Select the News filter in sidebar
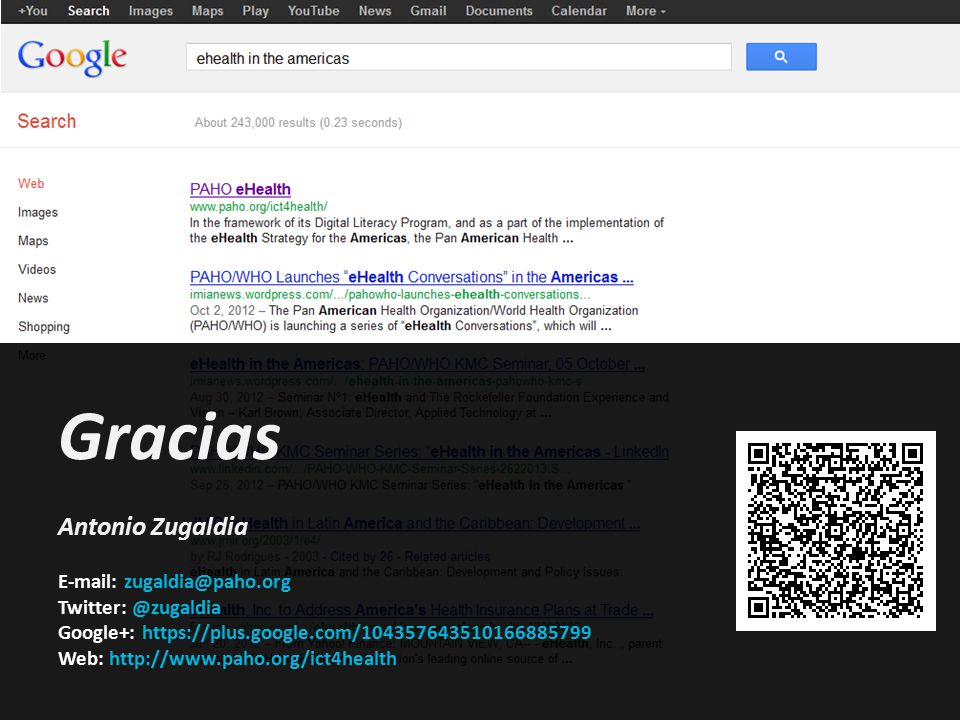The height and width of the screenshot is (720, 960). (x=33, y=298)
